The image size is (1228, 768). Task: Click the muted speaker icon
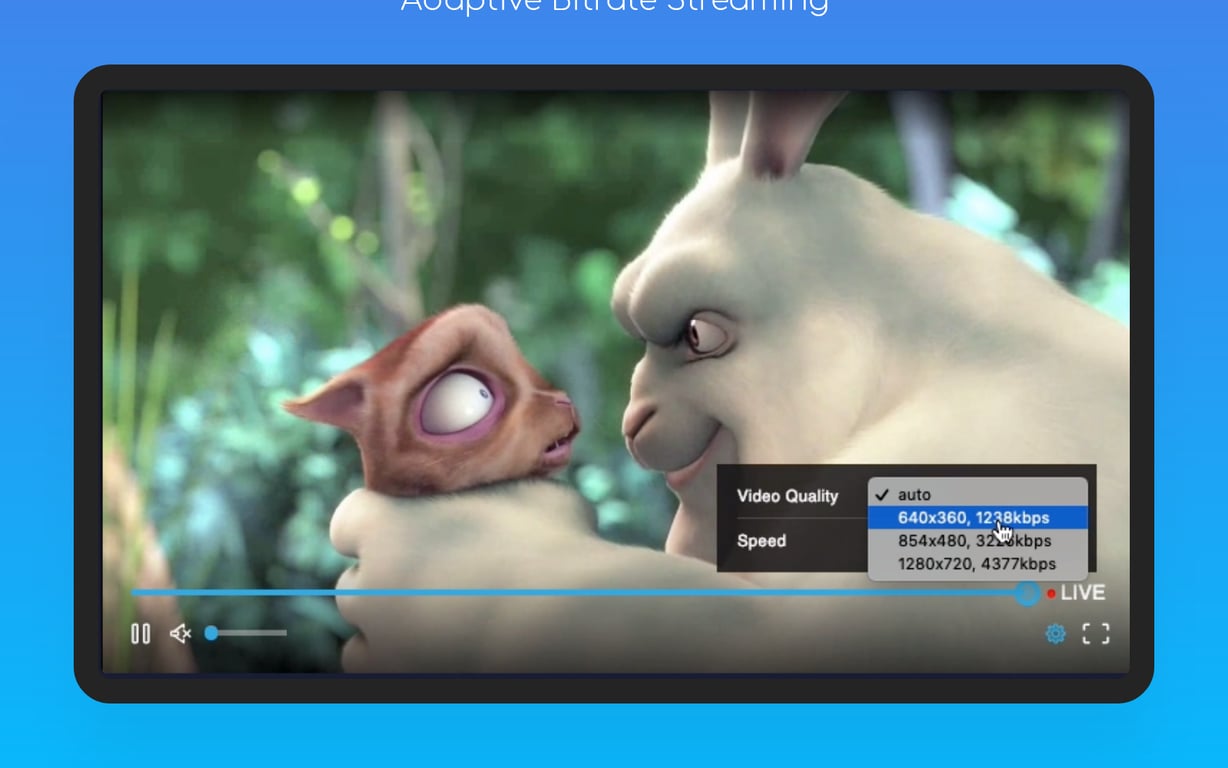coord(180,633)
